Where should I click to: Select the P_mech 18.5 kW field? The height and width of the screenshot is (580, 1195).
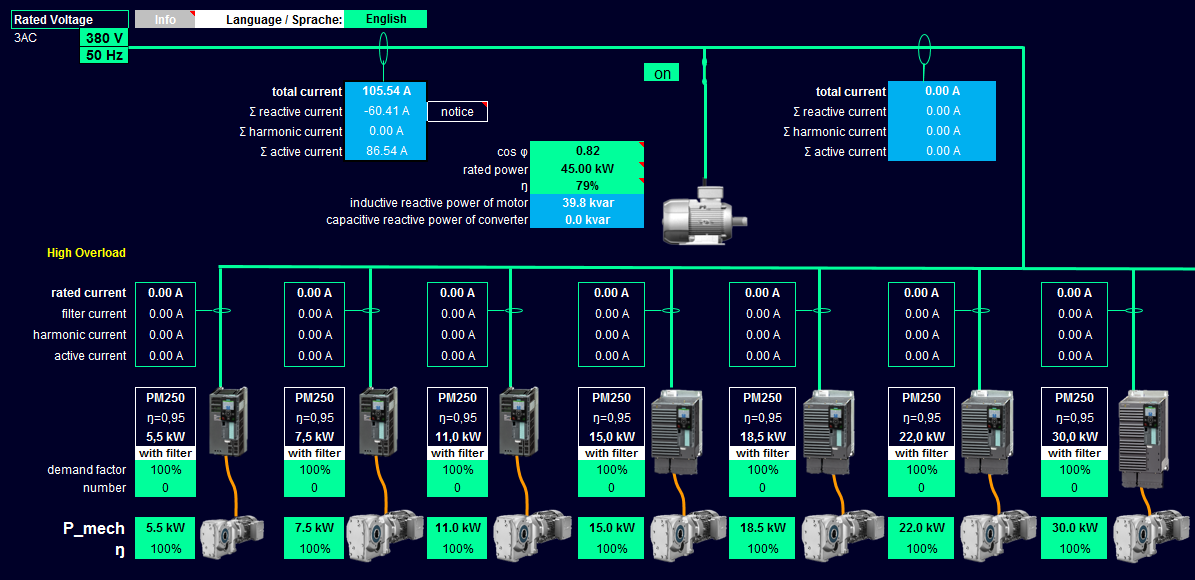point(762,527)
